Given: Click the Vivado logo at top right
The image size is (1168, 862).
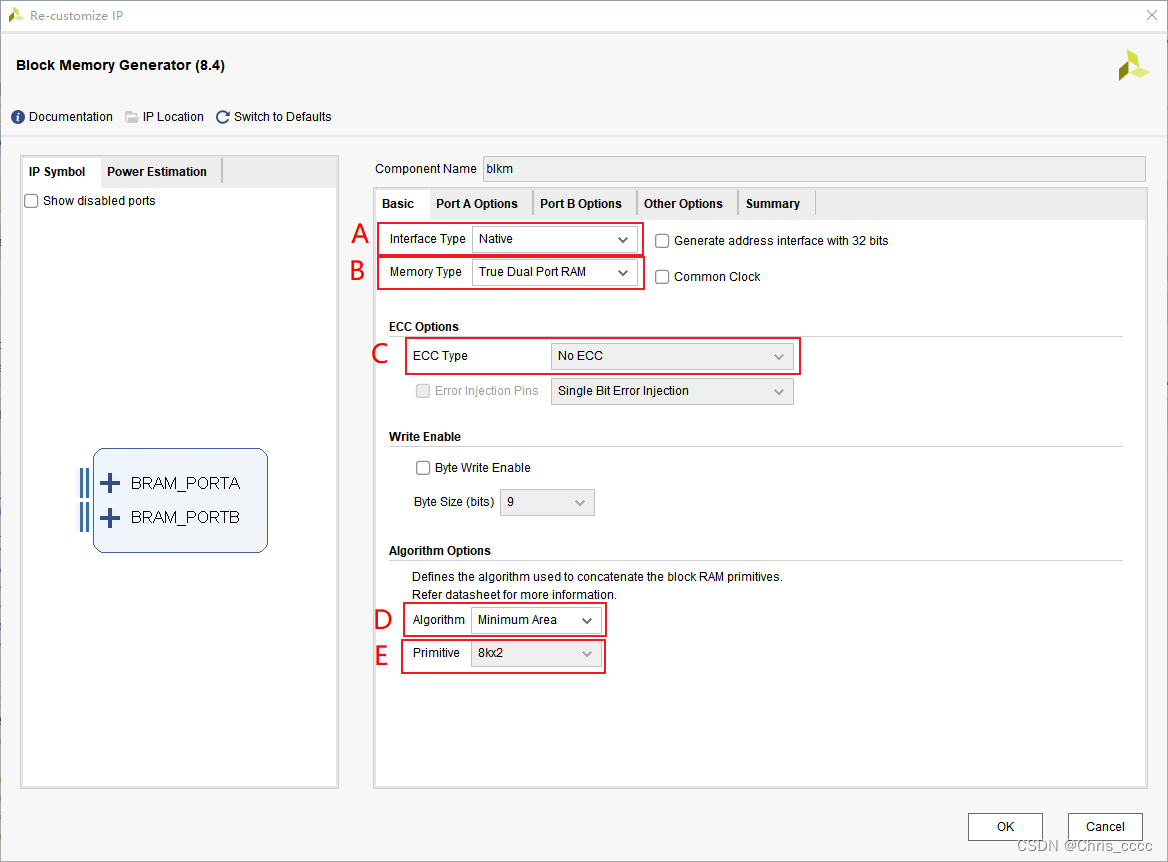Looking at the screenshot, I should click(1133, 66).
